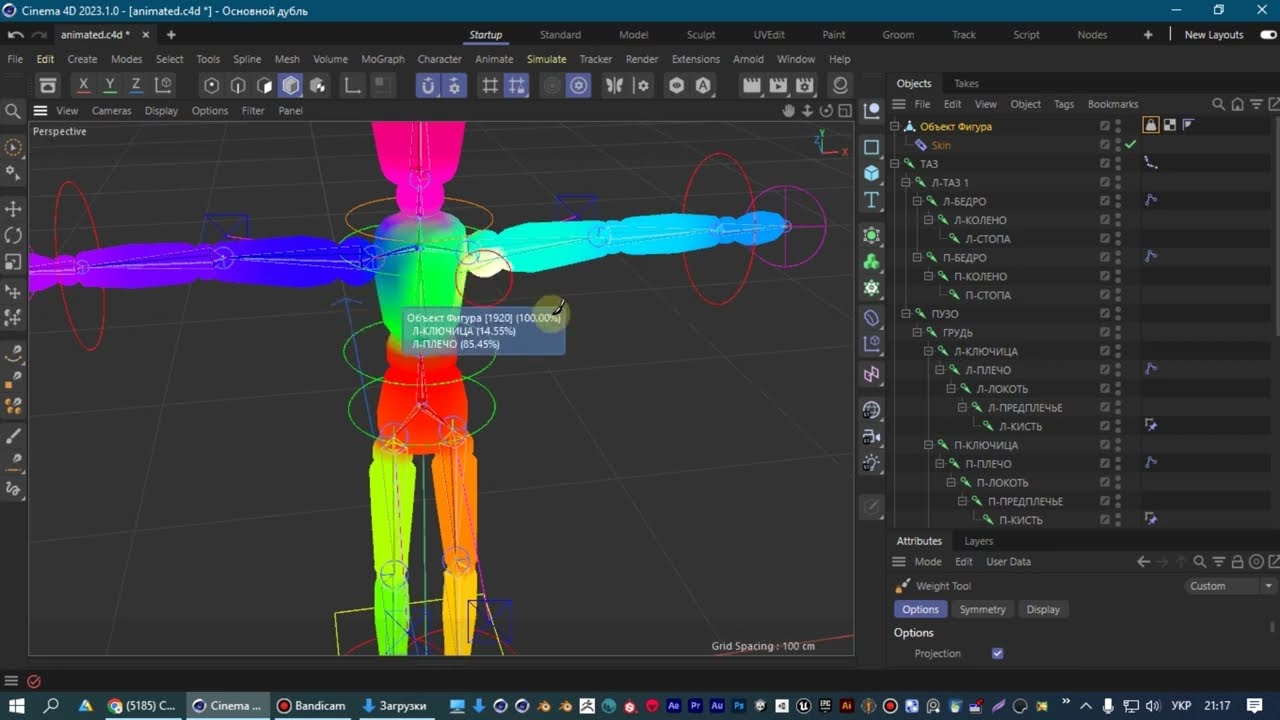Click the Text spline tool icon

point(871,200)
